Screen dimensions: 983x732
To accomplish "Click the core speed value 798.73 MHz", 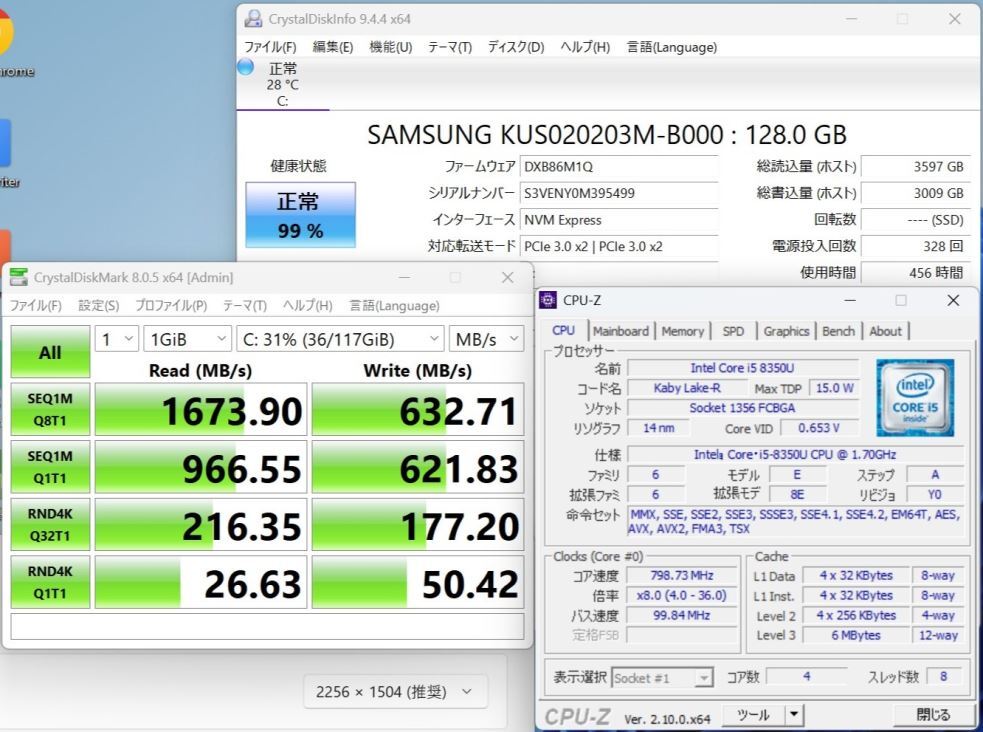I will click(682, 575).
